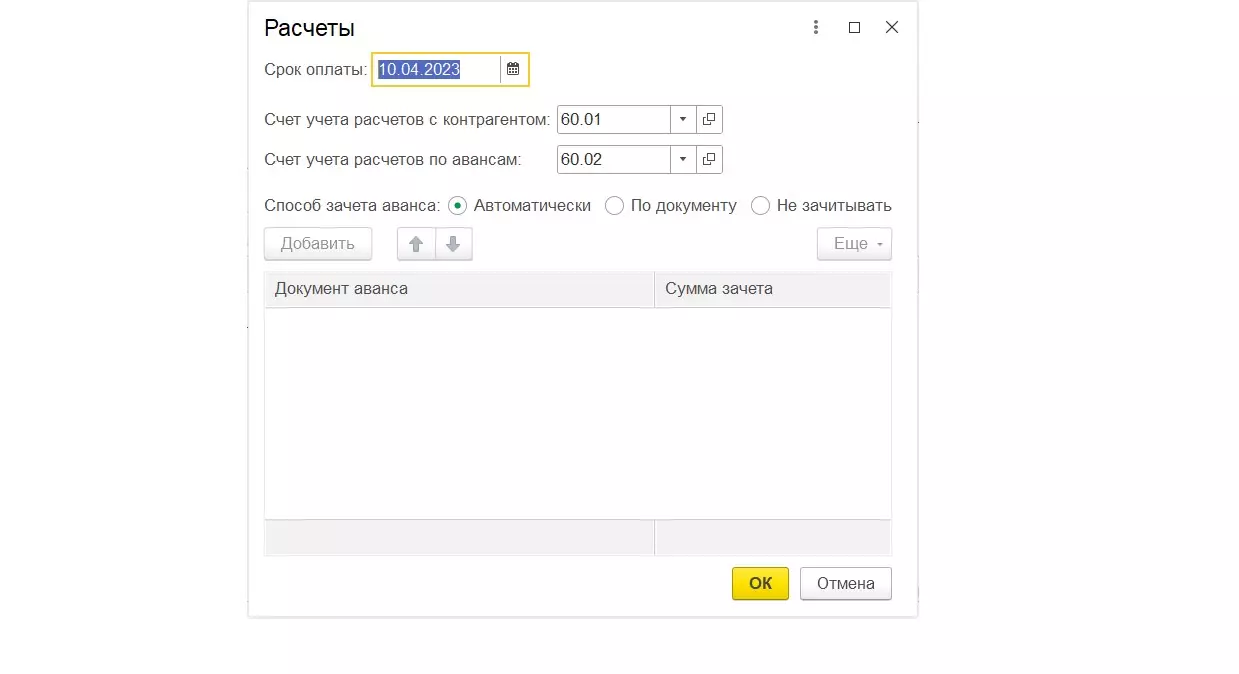Image resolution: width=1239 pixels, height=674 pixels.
Task: Close the Расчеты dialog with X
Action: (x=892, y=28)
